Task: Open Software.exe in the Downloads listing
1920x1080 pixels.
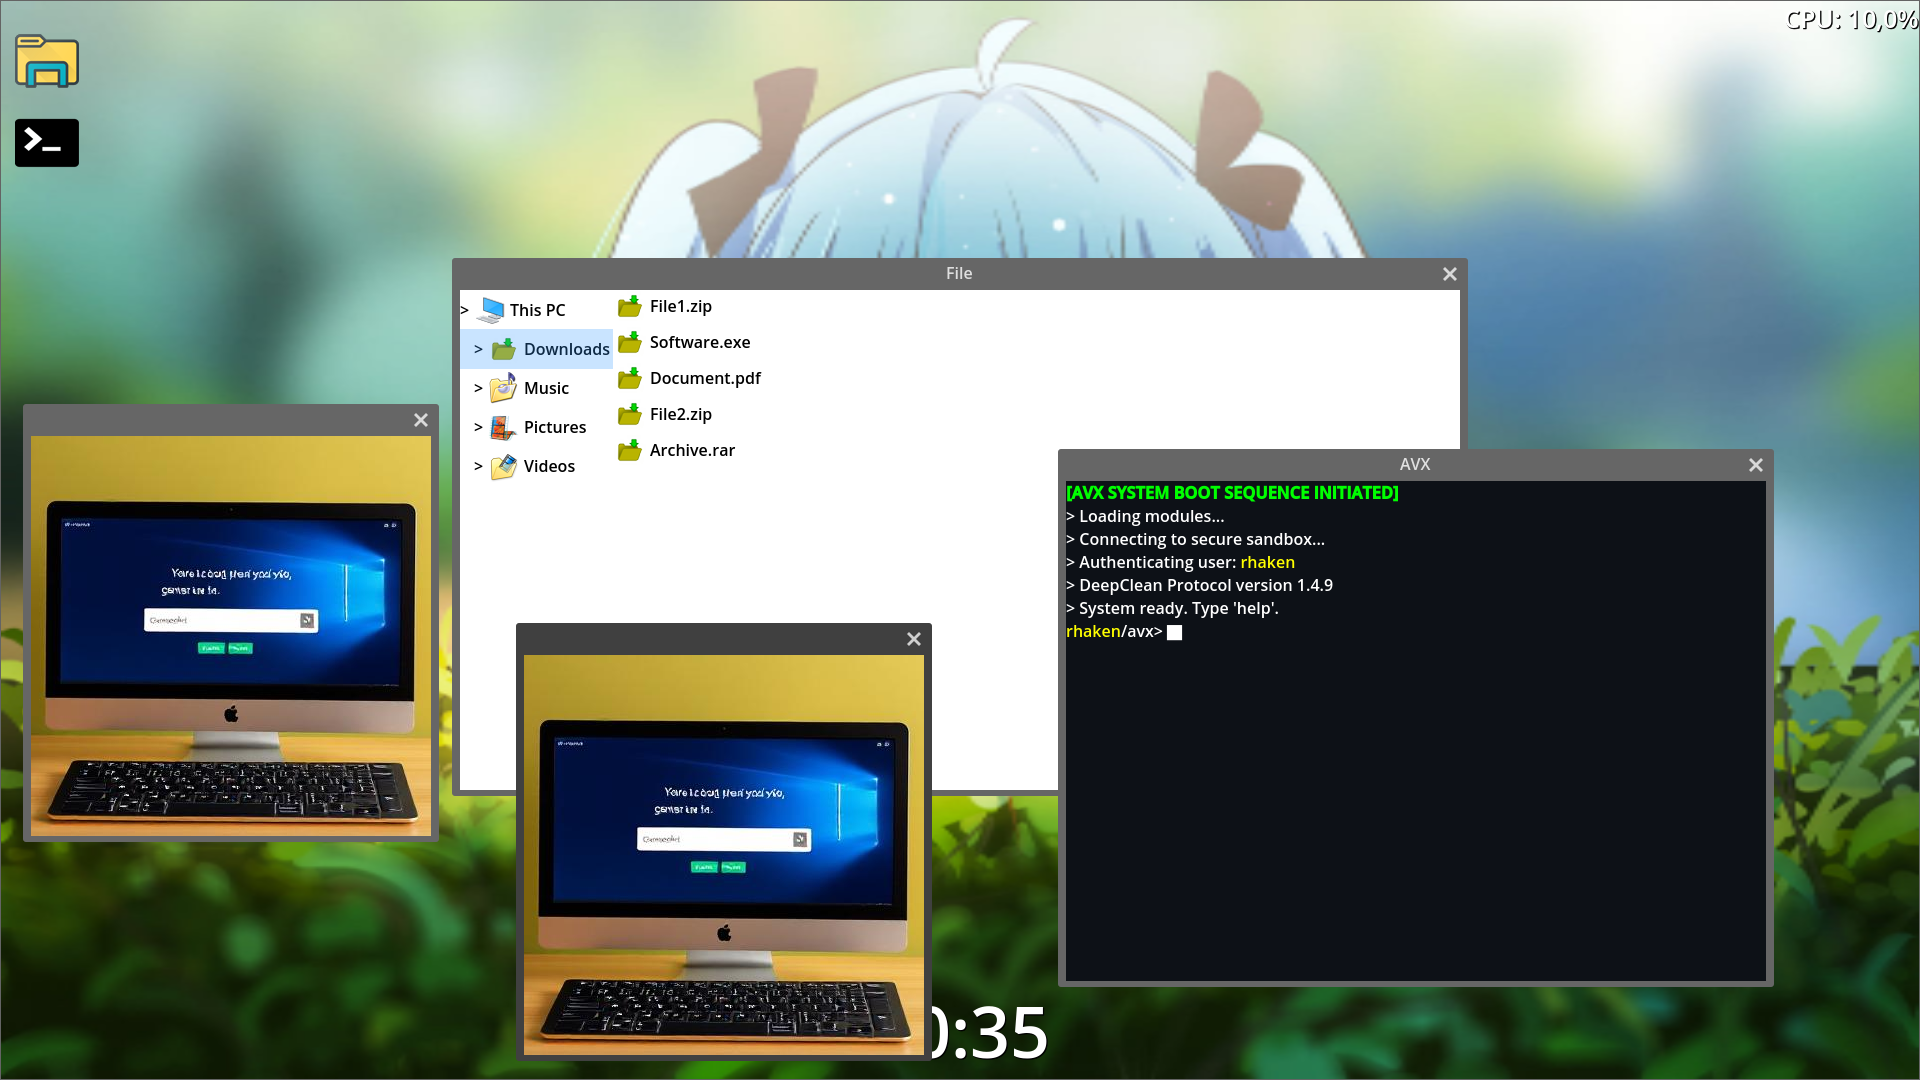Action: click(630, 342)
